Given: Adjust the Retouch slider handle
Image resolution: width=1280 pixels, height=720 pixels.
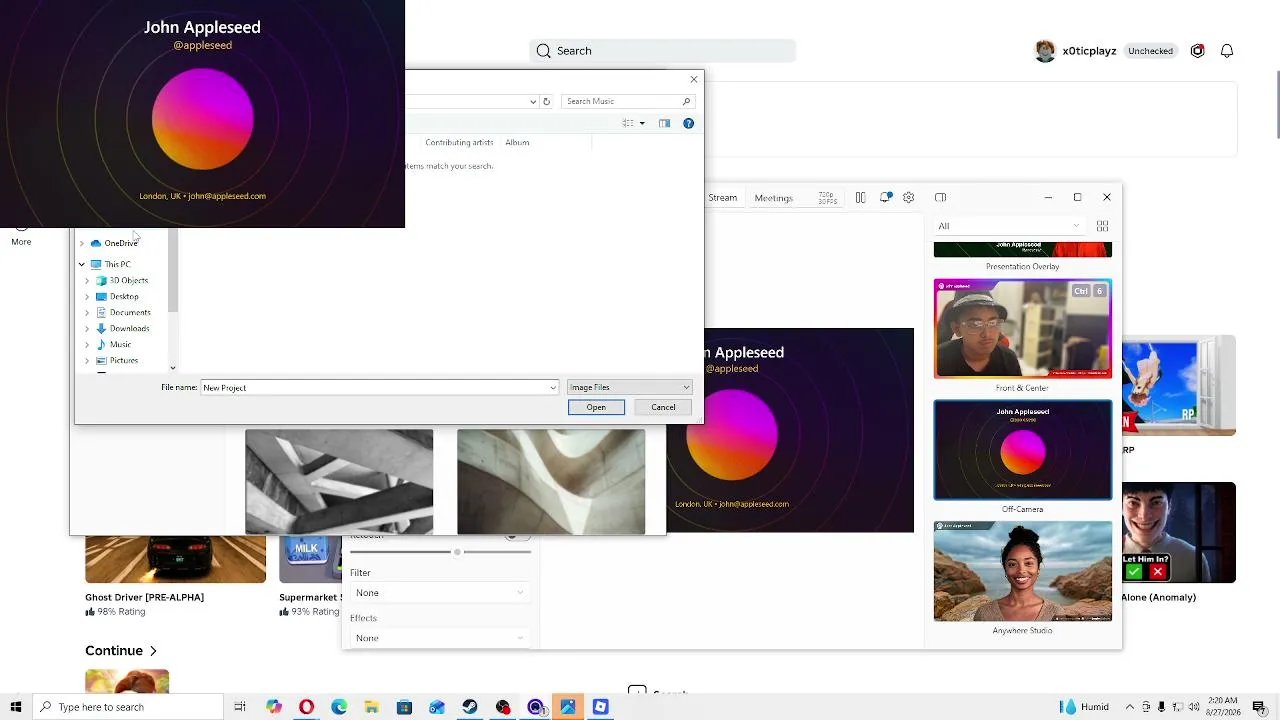Looking at the screenshot, I should [457, 552].
